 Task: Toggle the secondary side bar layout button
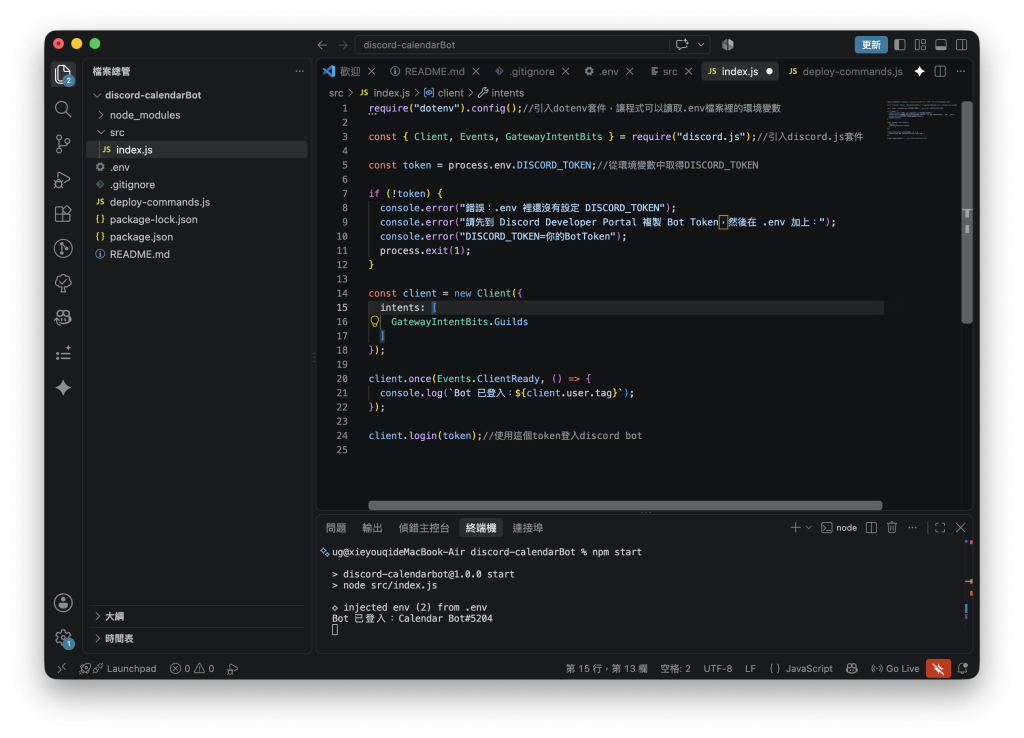click(x=961, y=44)
